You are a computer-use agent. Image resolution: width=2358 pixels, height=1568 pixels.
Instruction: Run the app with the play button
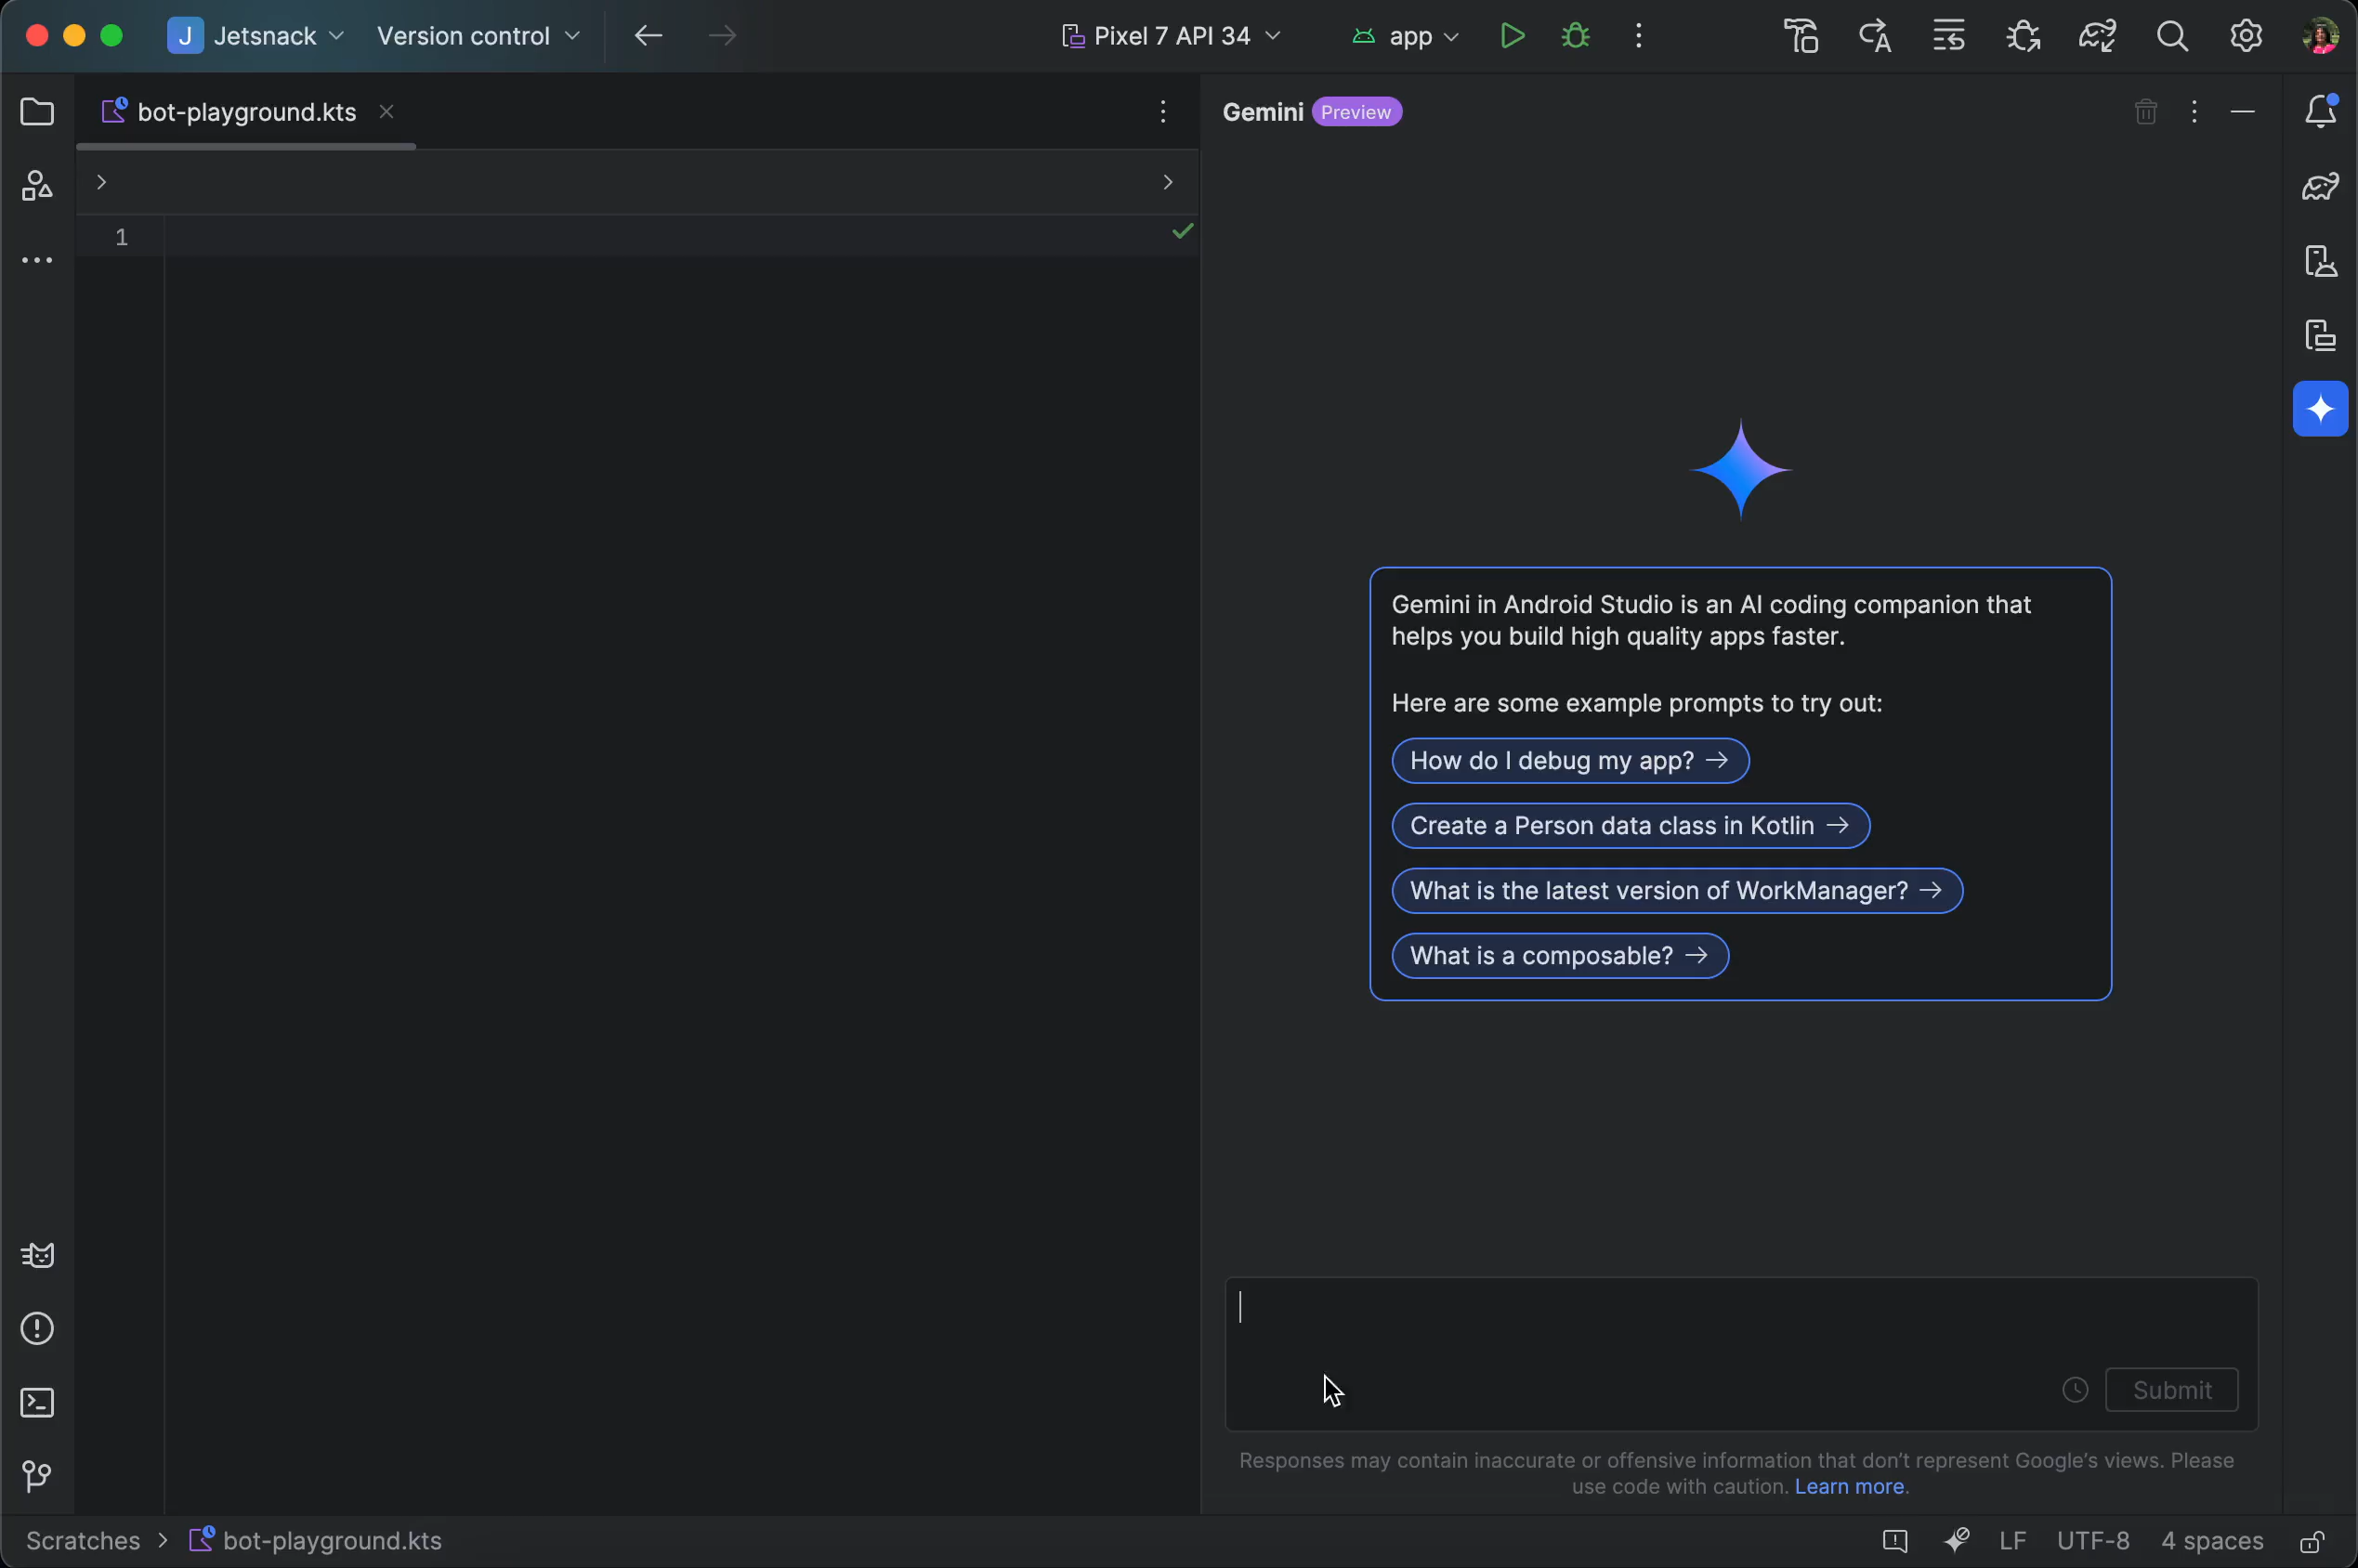coord(1513,36)
